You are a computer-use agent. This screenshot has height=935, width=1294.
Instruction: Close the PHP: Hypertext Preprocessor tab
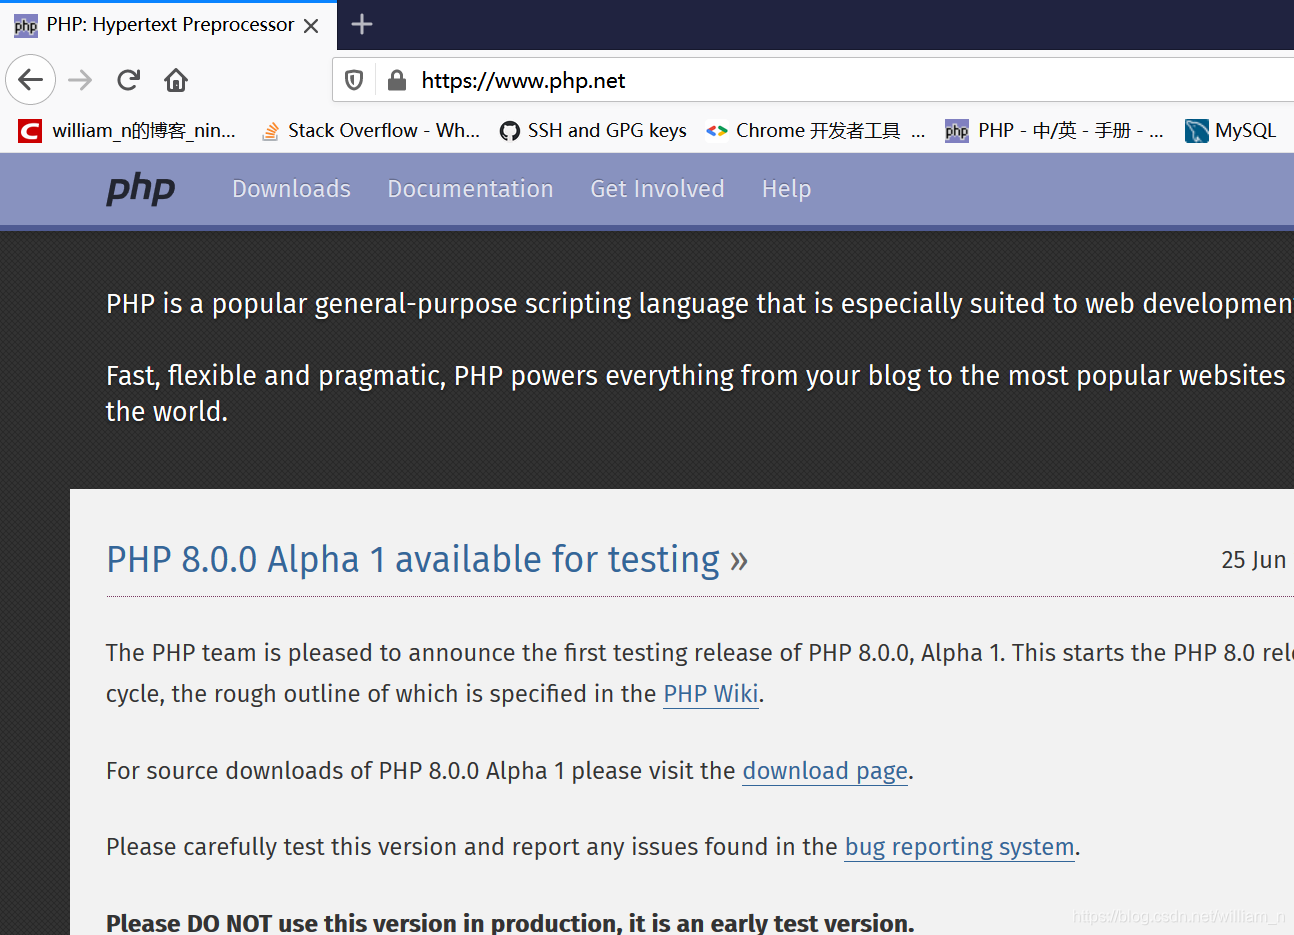[x=311, y=25]
